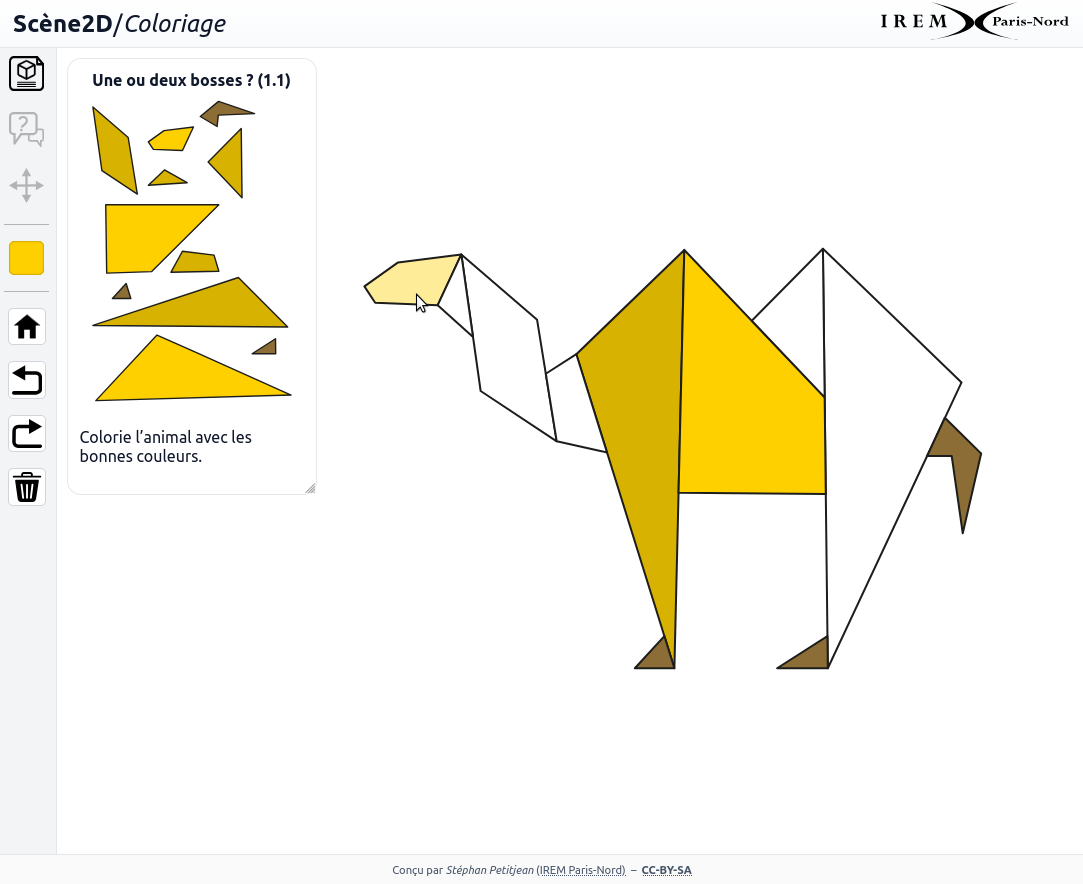The height and width of the screenshot is (884, 1083).
Task: Open the help speech-bubble icon
Action: [26, 129]
